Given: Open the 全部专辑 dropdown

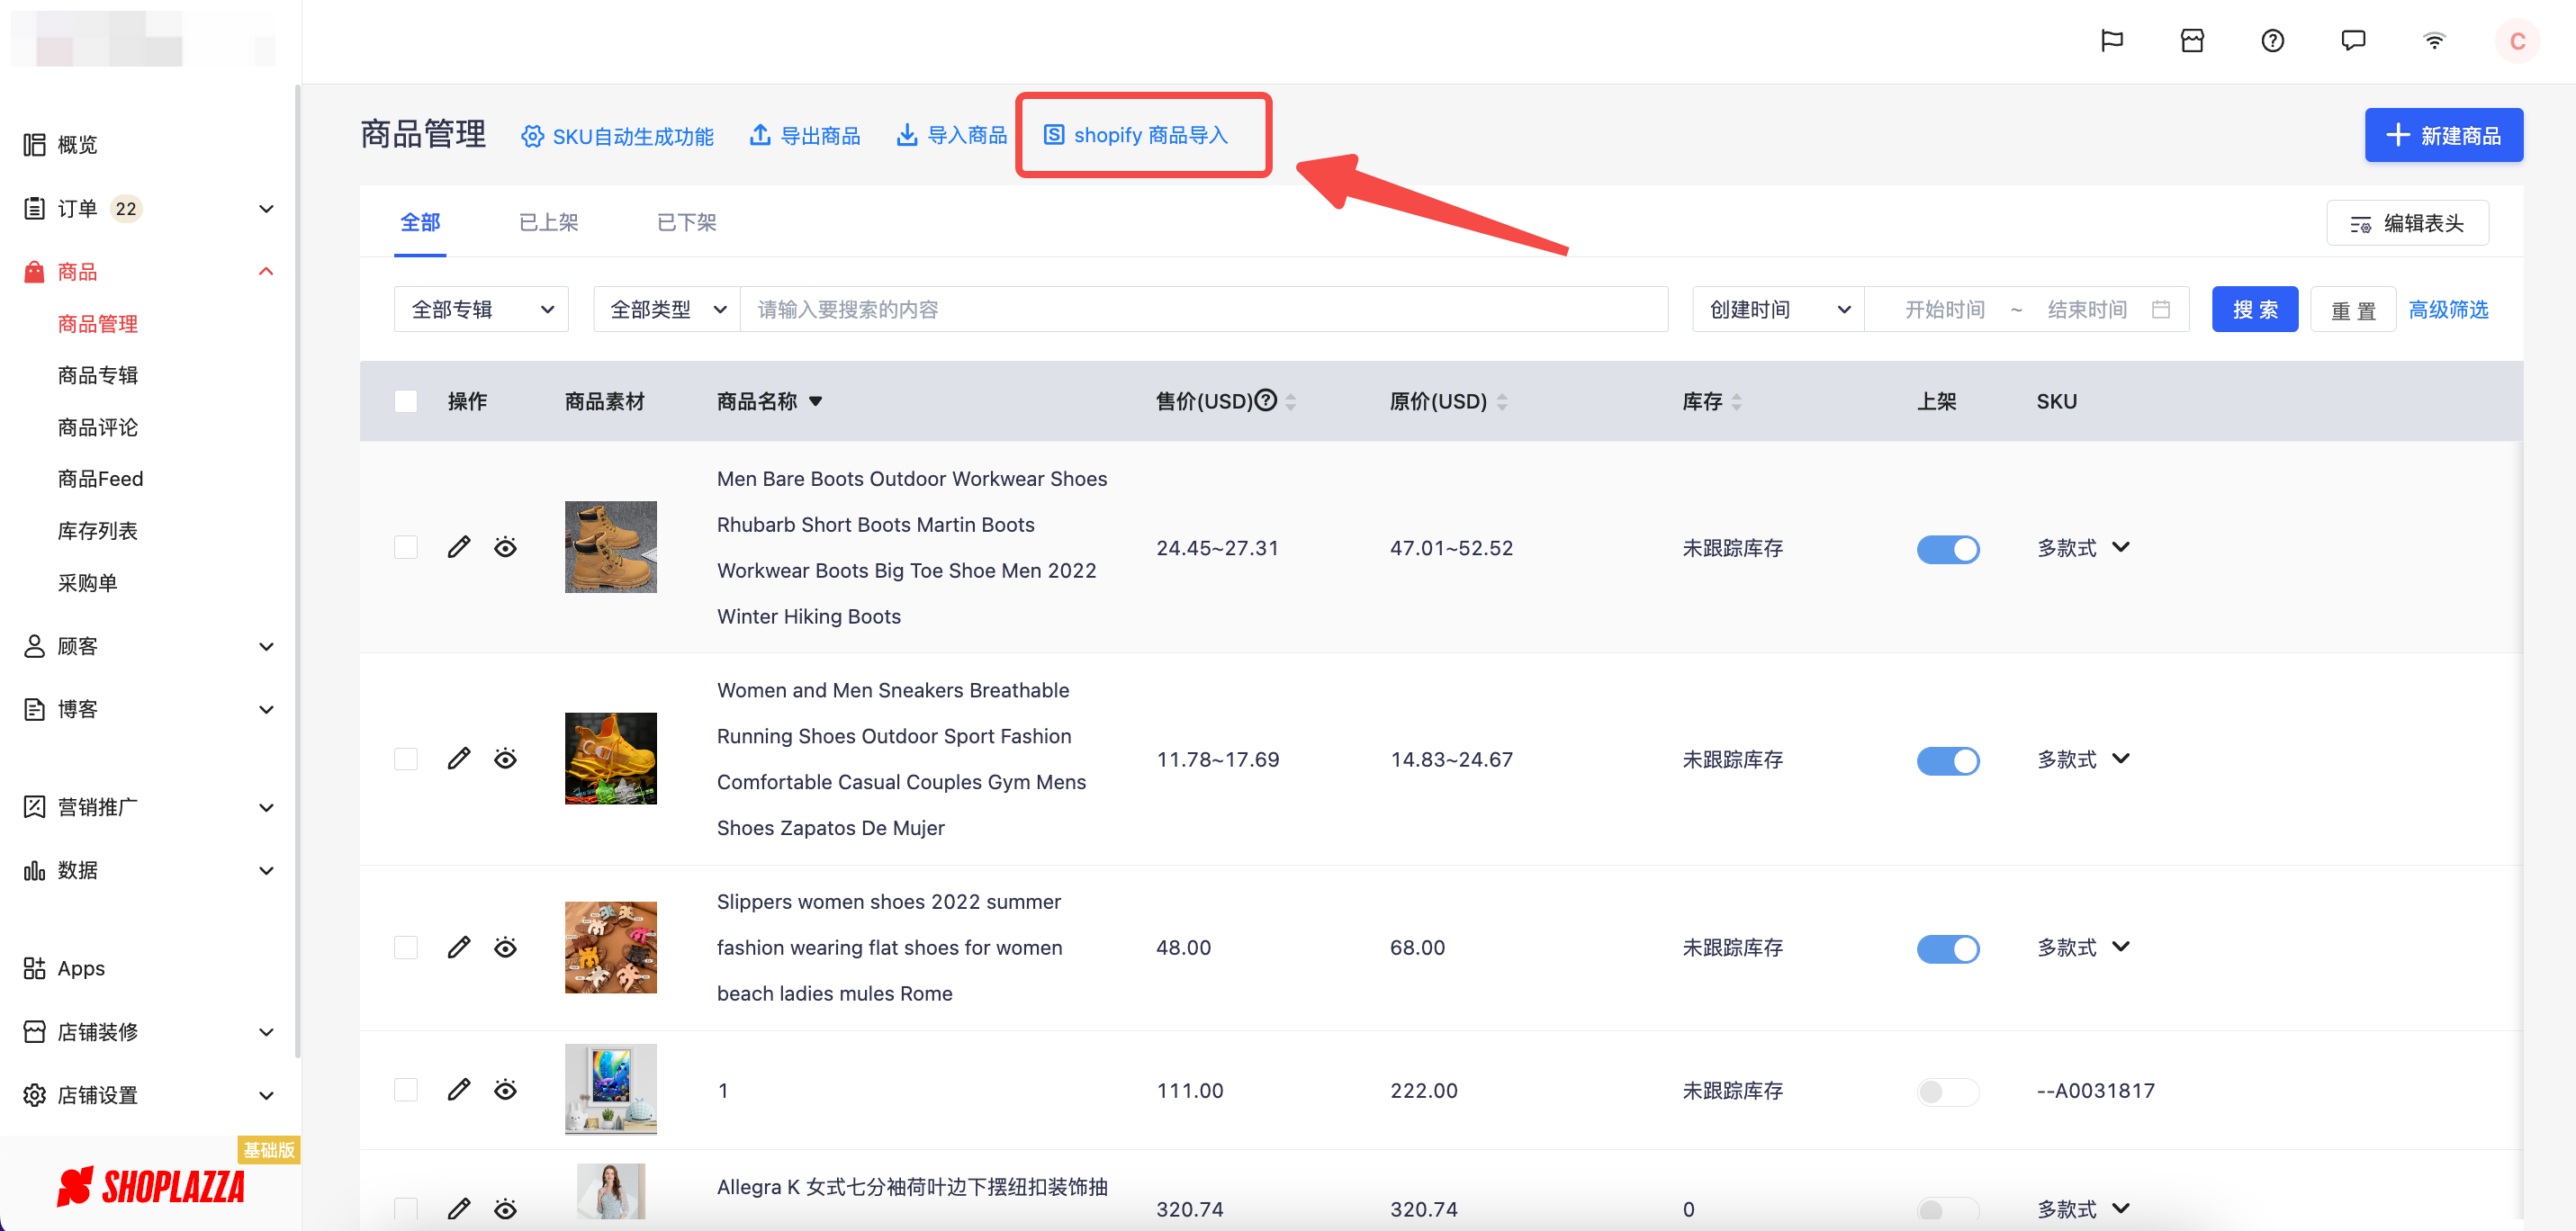Looking at the screenshot, I should click(481, 309).
